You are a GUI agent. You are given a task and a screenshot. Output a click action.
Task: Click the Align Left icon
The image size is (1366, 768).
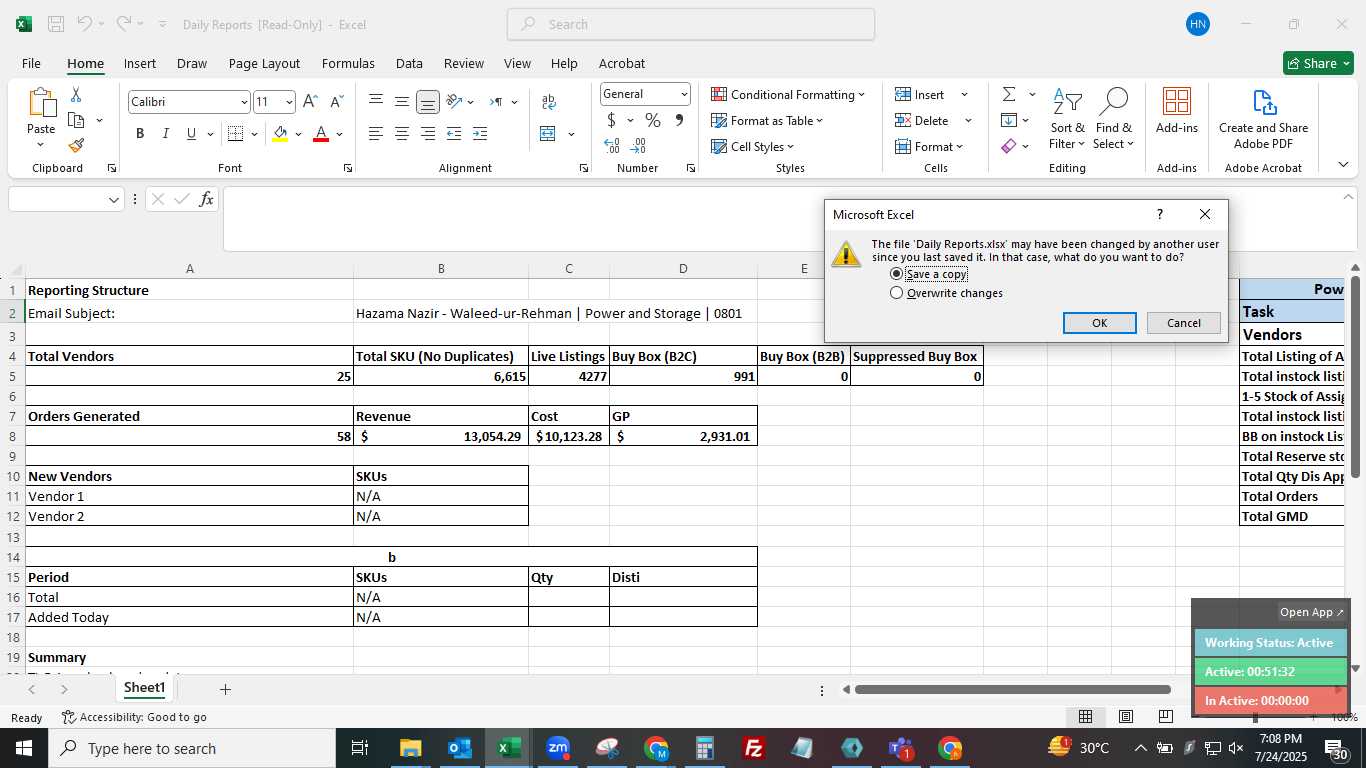(376, 133)
